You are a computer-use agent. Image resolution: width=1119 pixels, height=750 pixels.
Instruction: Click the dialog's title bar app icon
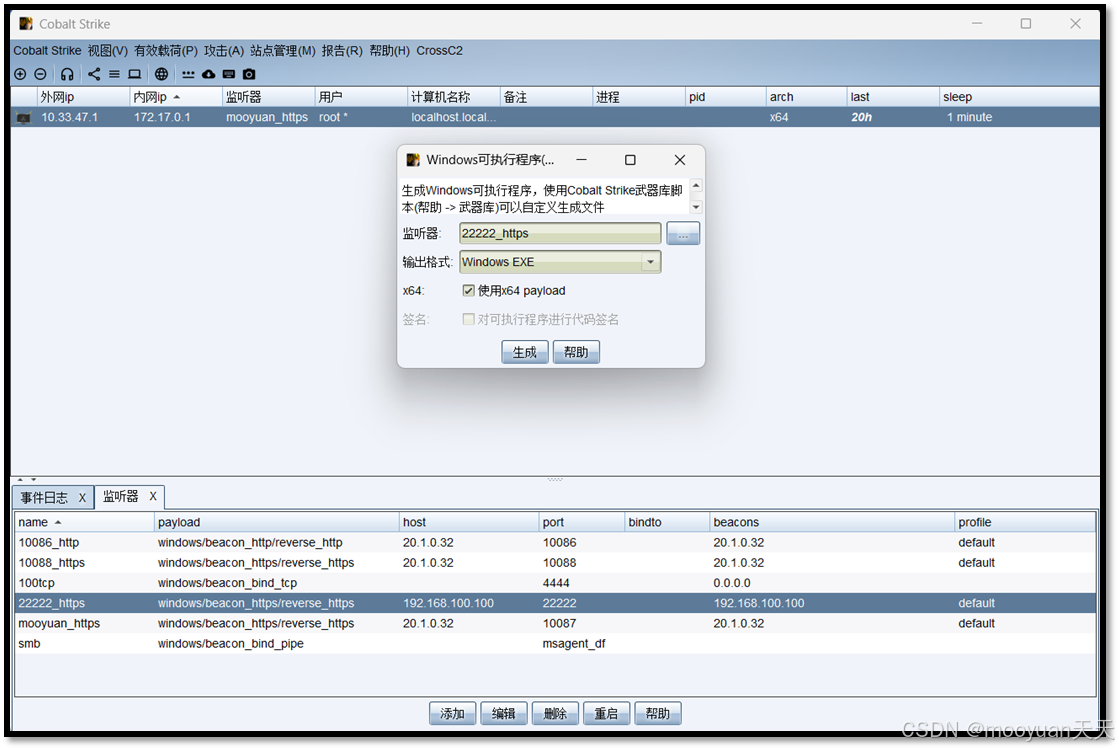(413, 160)
